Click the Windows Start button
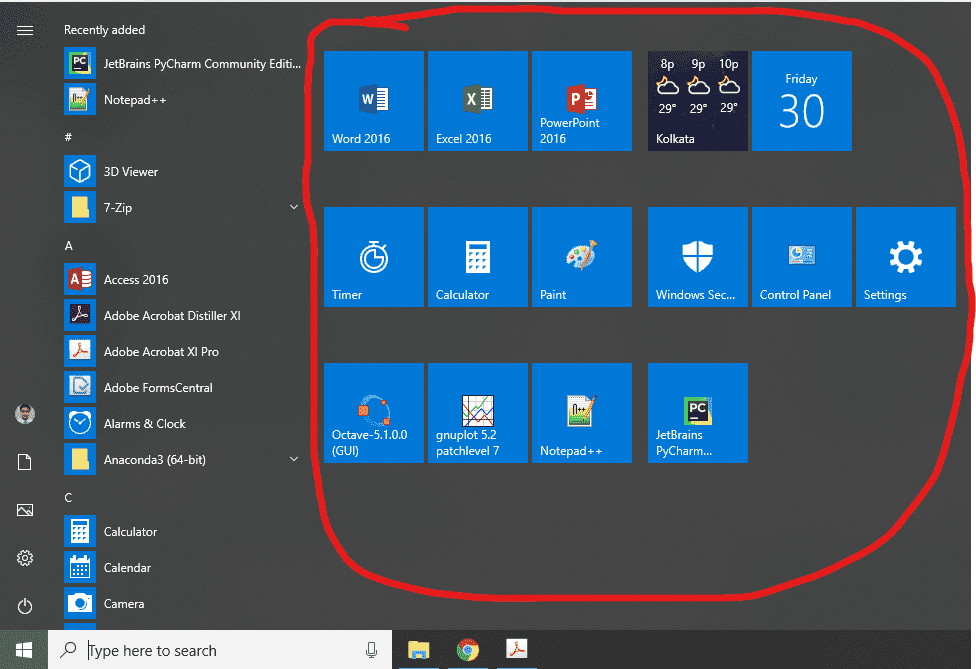This screenshot has height=669, width=976. click(23, 650)
